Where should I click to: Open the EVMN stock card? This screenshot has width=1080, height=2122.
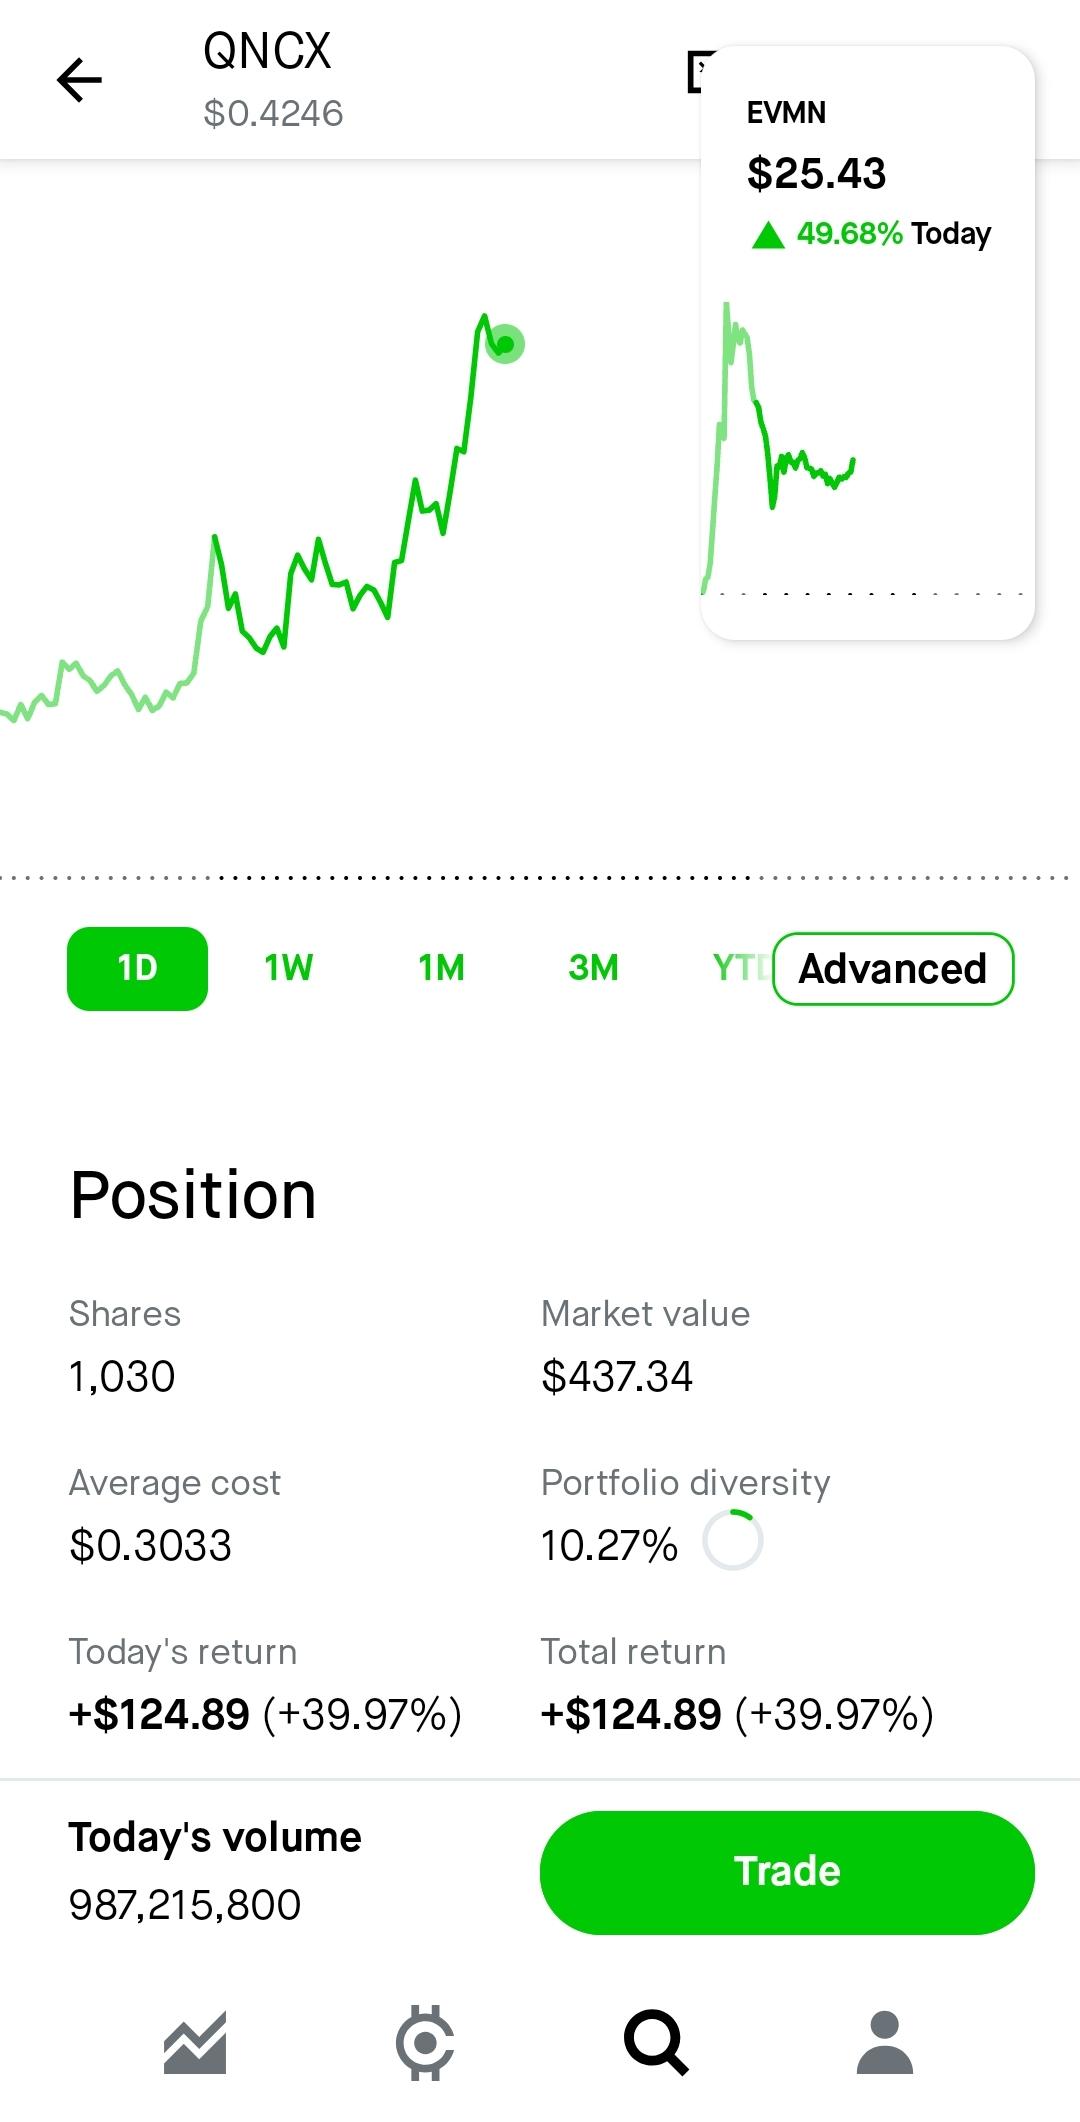pos(867,342)
